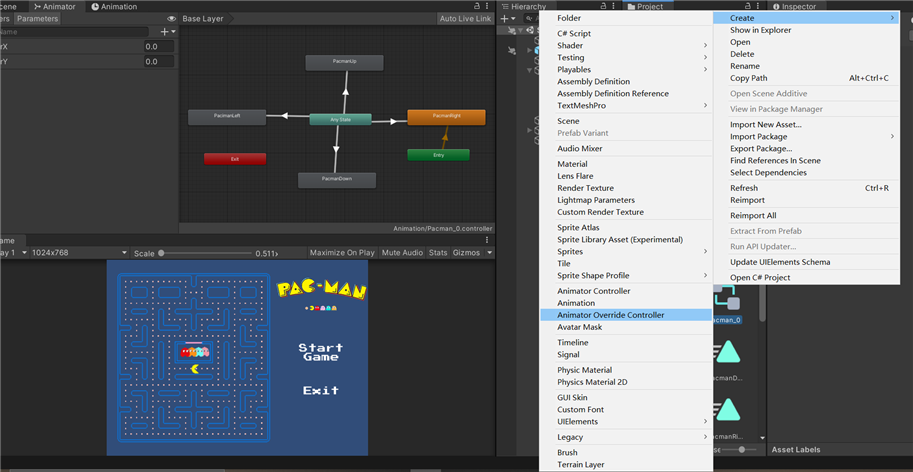Expand the Import Package submenu

pyautogui.click(x=806, y=136)
